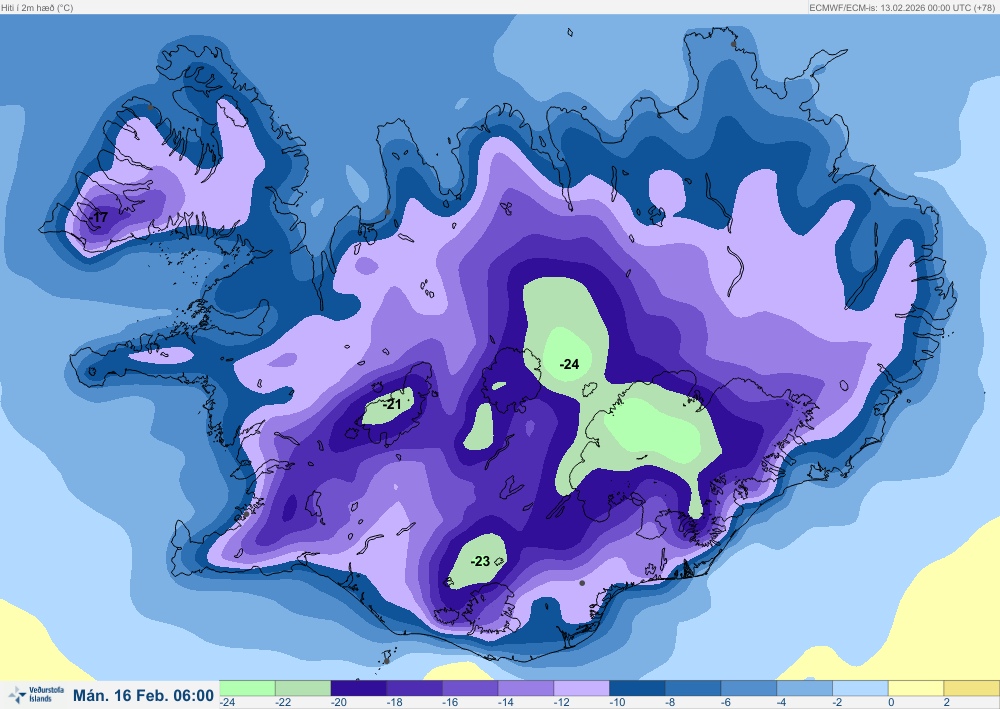This screenshot has height=709, width=1000.
Task: Click the -2 value on the legend scale
Action: point(838,702)
